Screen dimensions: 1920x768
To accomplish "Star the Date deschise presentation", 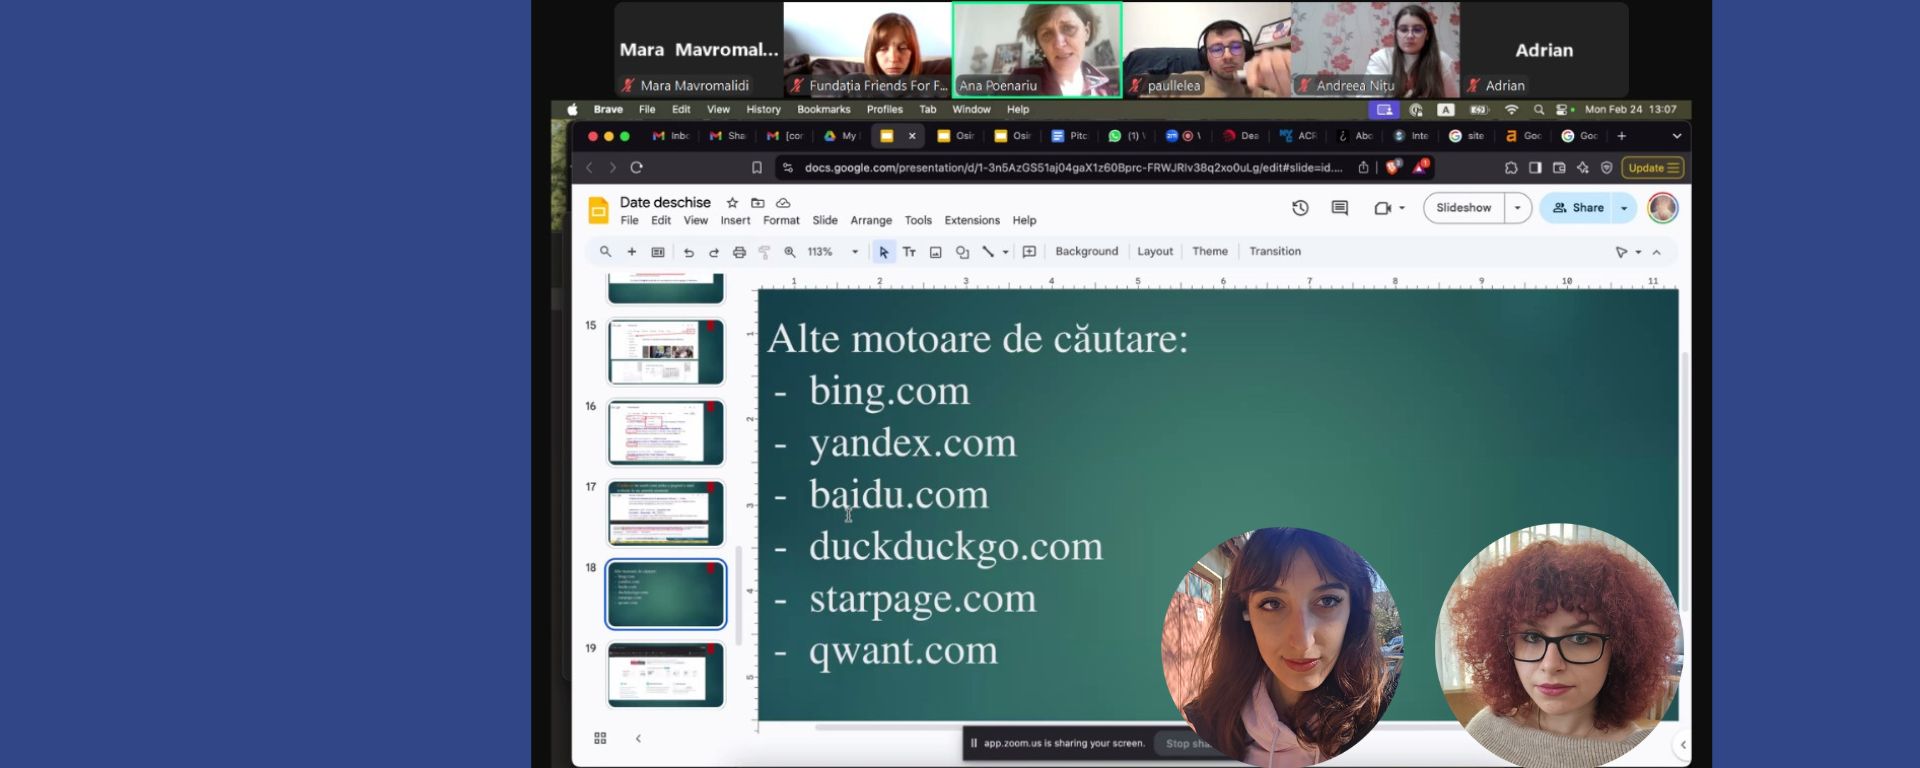I will click(732, 202).
